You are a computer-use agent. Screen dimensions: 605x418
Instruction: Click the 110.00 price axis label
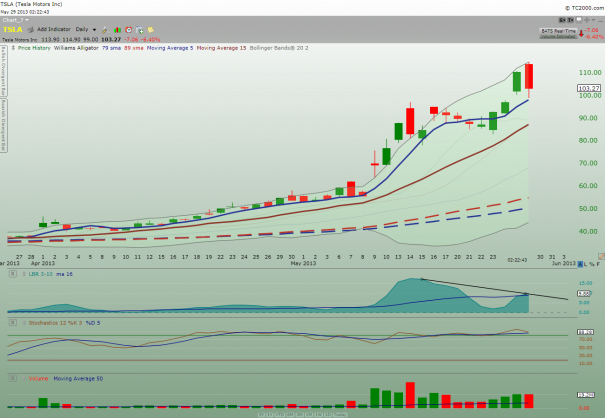point(590,73)
